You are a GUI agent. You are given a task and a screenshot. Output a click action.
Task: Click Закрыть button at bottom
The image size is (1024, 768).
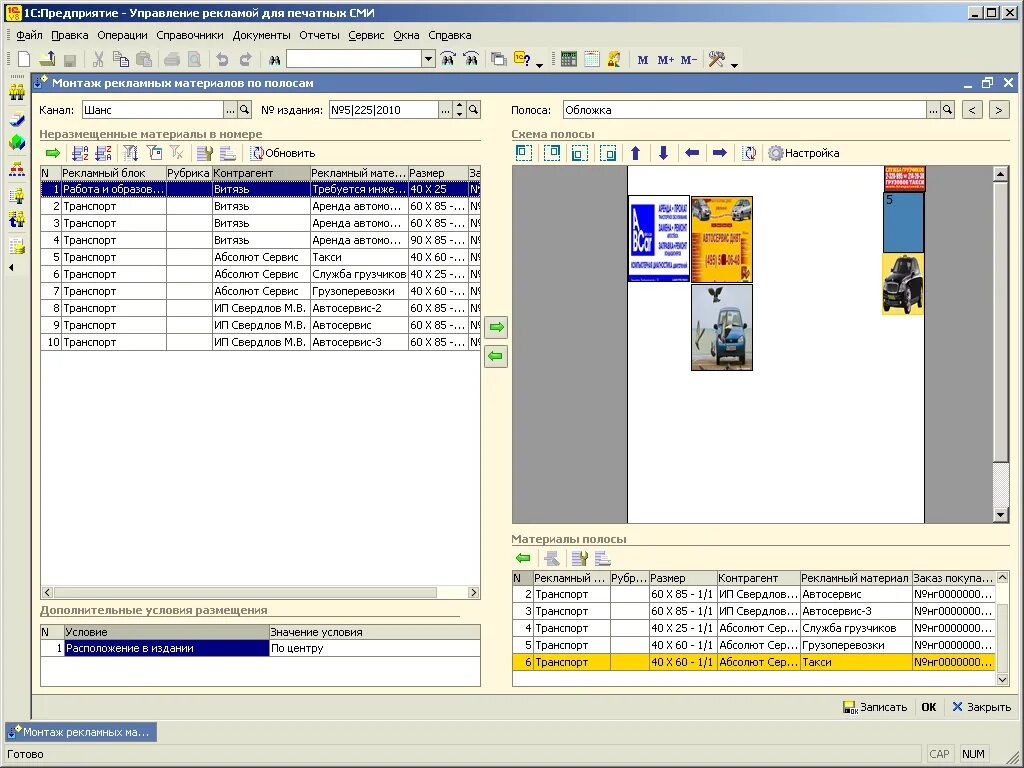(982, 707)
